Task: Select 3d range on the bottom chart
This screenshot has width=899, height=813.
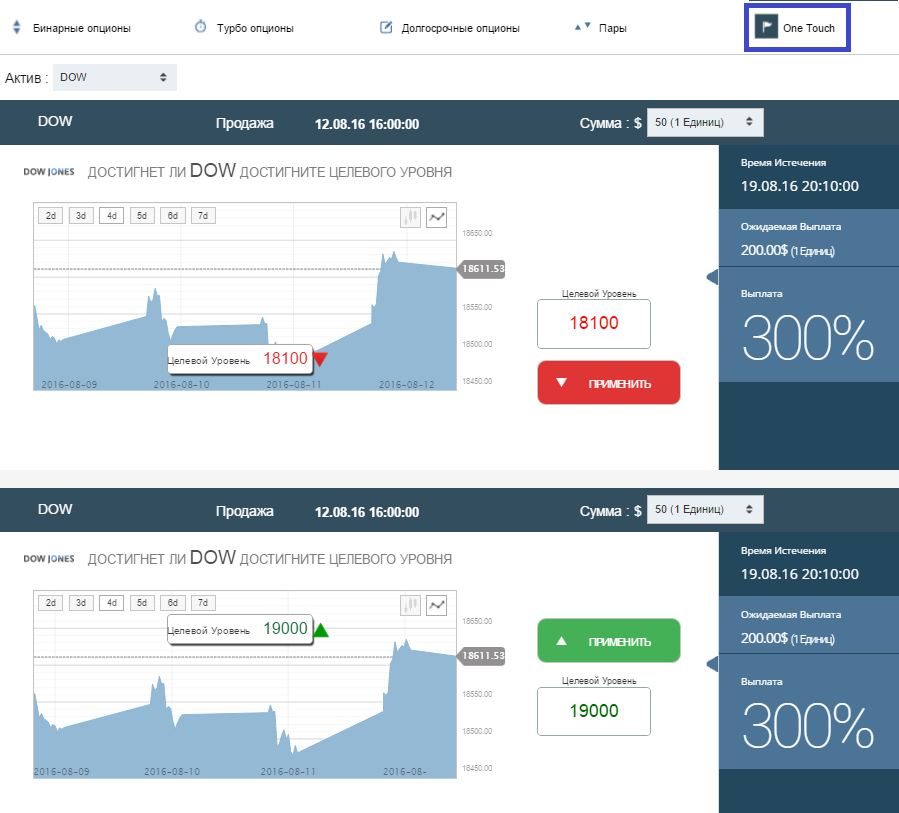Action: click(x=81, y=603)
